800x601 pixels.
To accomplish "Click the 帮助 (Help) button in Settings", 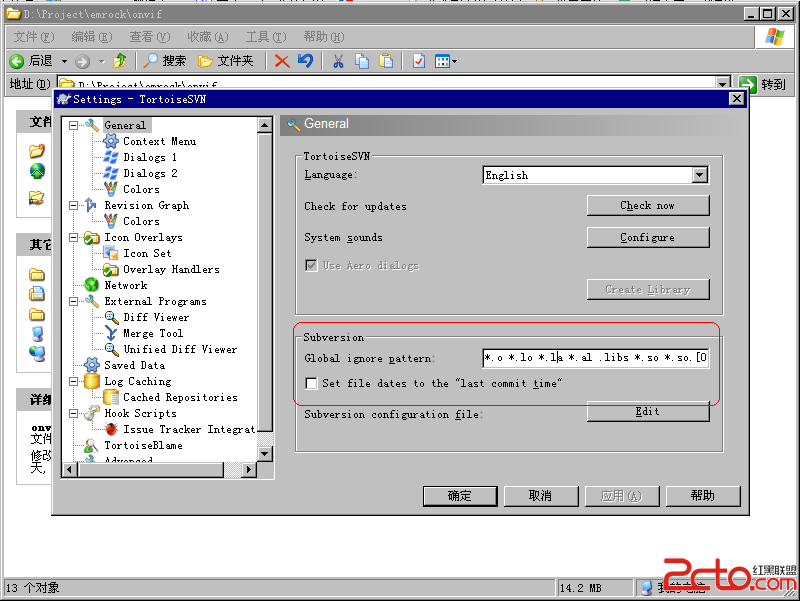I will (703, 495).
